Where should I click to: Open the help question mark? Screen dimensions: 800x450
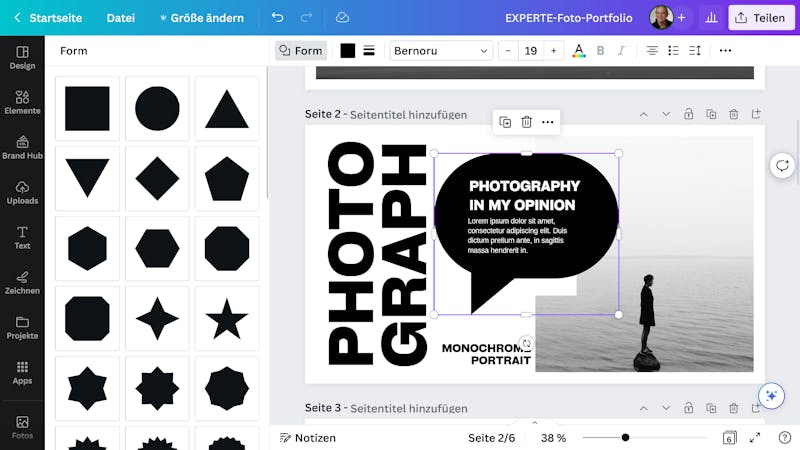click(x=785, y=438)
